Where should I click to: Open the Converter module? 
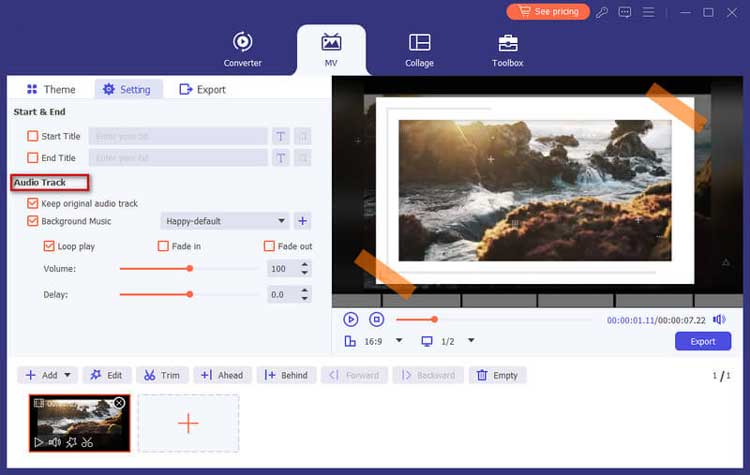tap(243, 50)
